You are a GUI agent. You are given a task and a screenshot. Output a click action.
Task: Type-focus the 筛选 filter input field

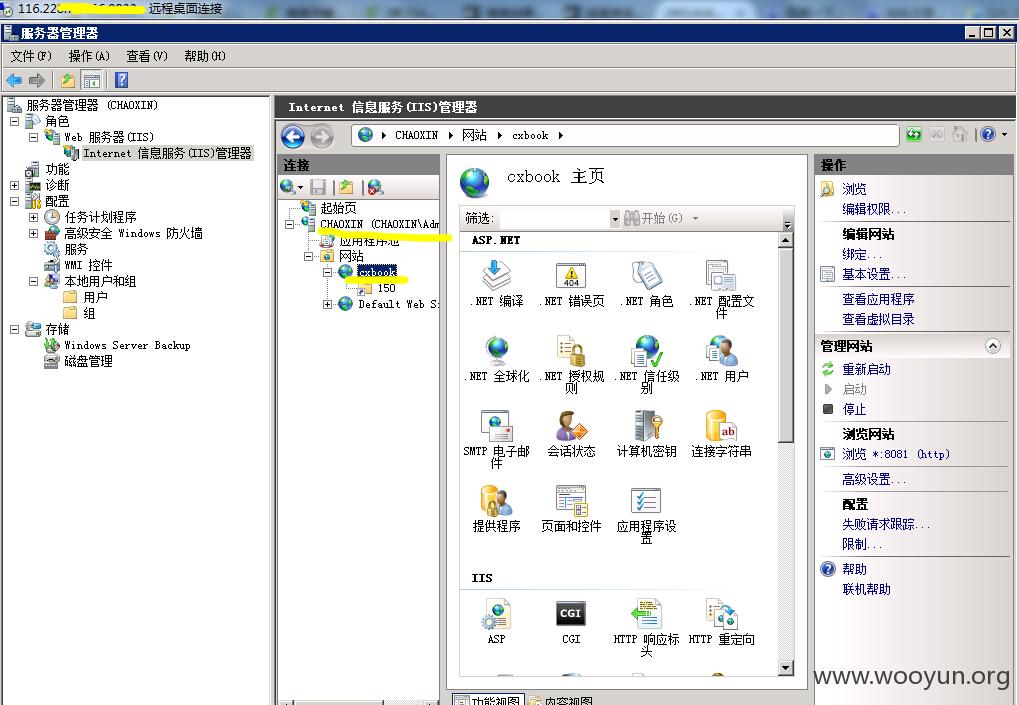click(554, 219)
